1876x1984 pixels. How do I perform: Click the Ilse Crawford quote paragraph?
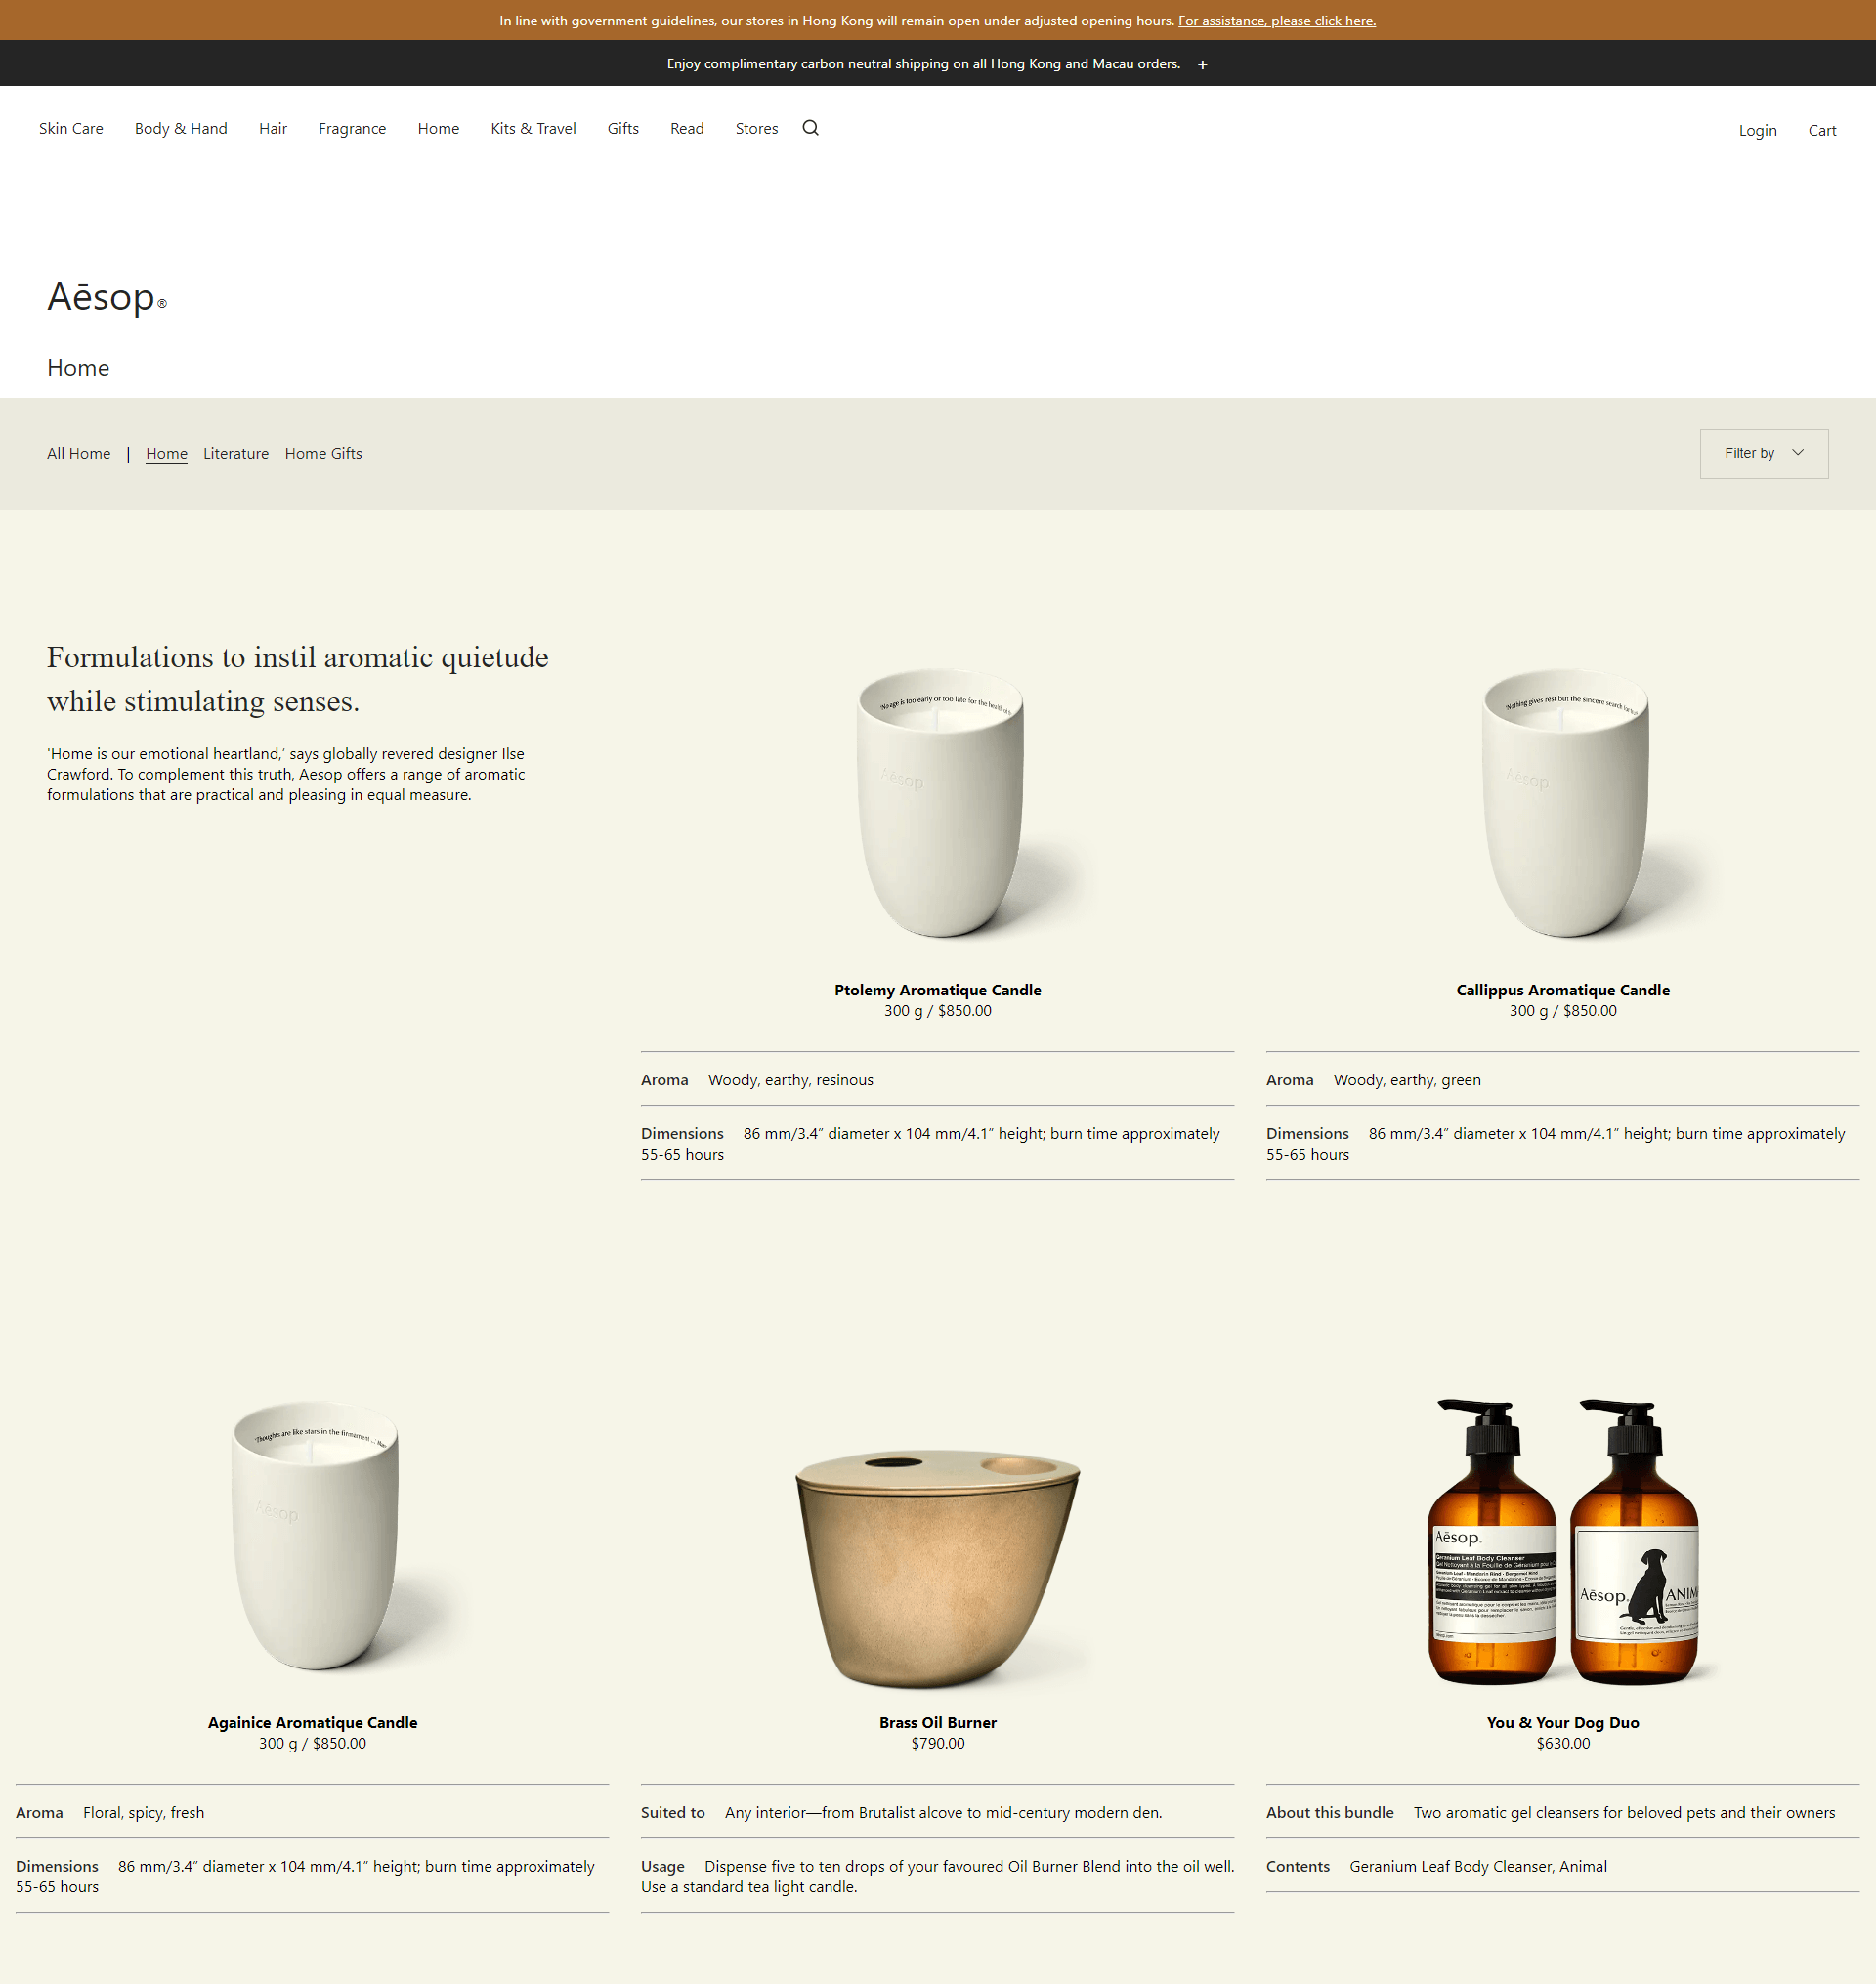point(286,774)
